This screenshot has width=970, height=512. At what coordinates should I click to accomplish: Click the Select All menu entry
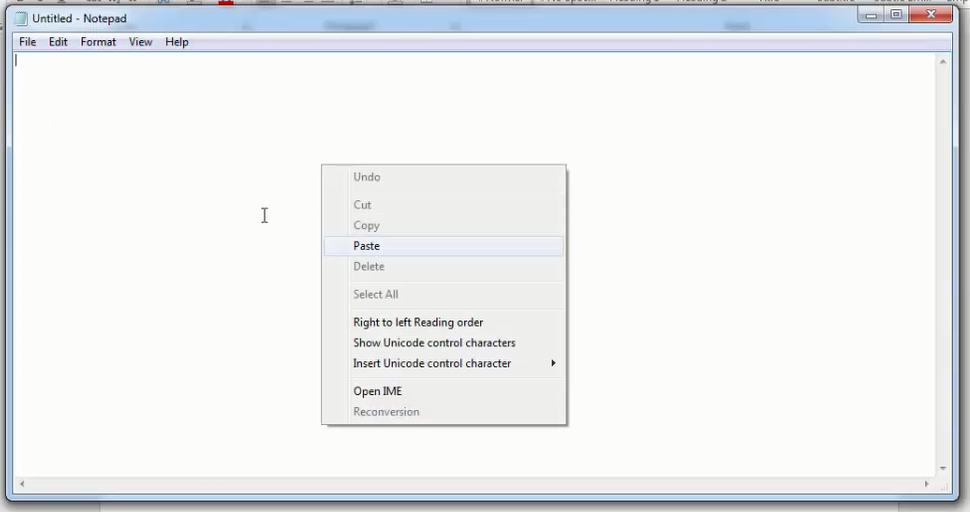[x=444, y=294]
